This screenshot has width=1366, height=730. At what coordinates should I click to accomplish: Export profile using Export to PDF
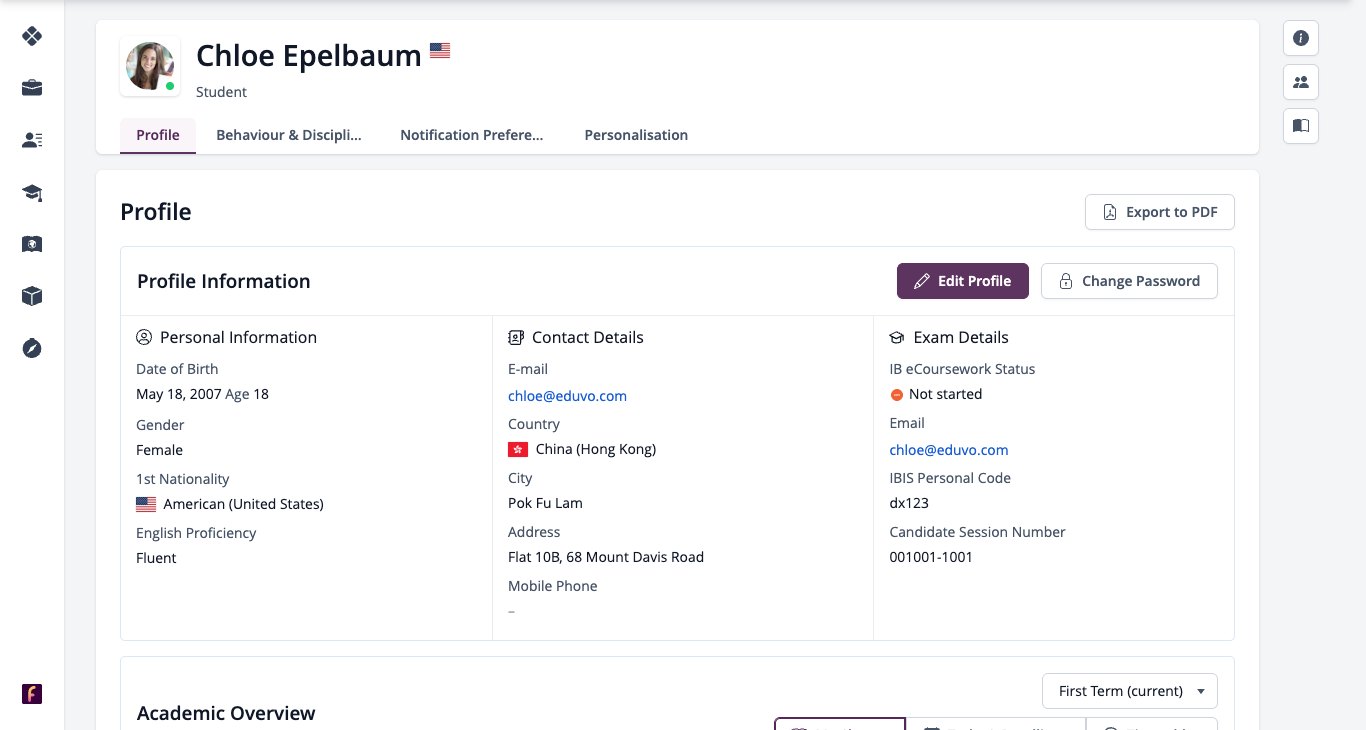[1160, 212]
